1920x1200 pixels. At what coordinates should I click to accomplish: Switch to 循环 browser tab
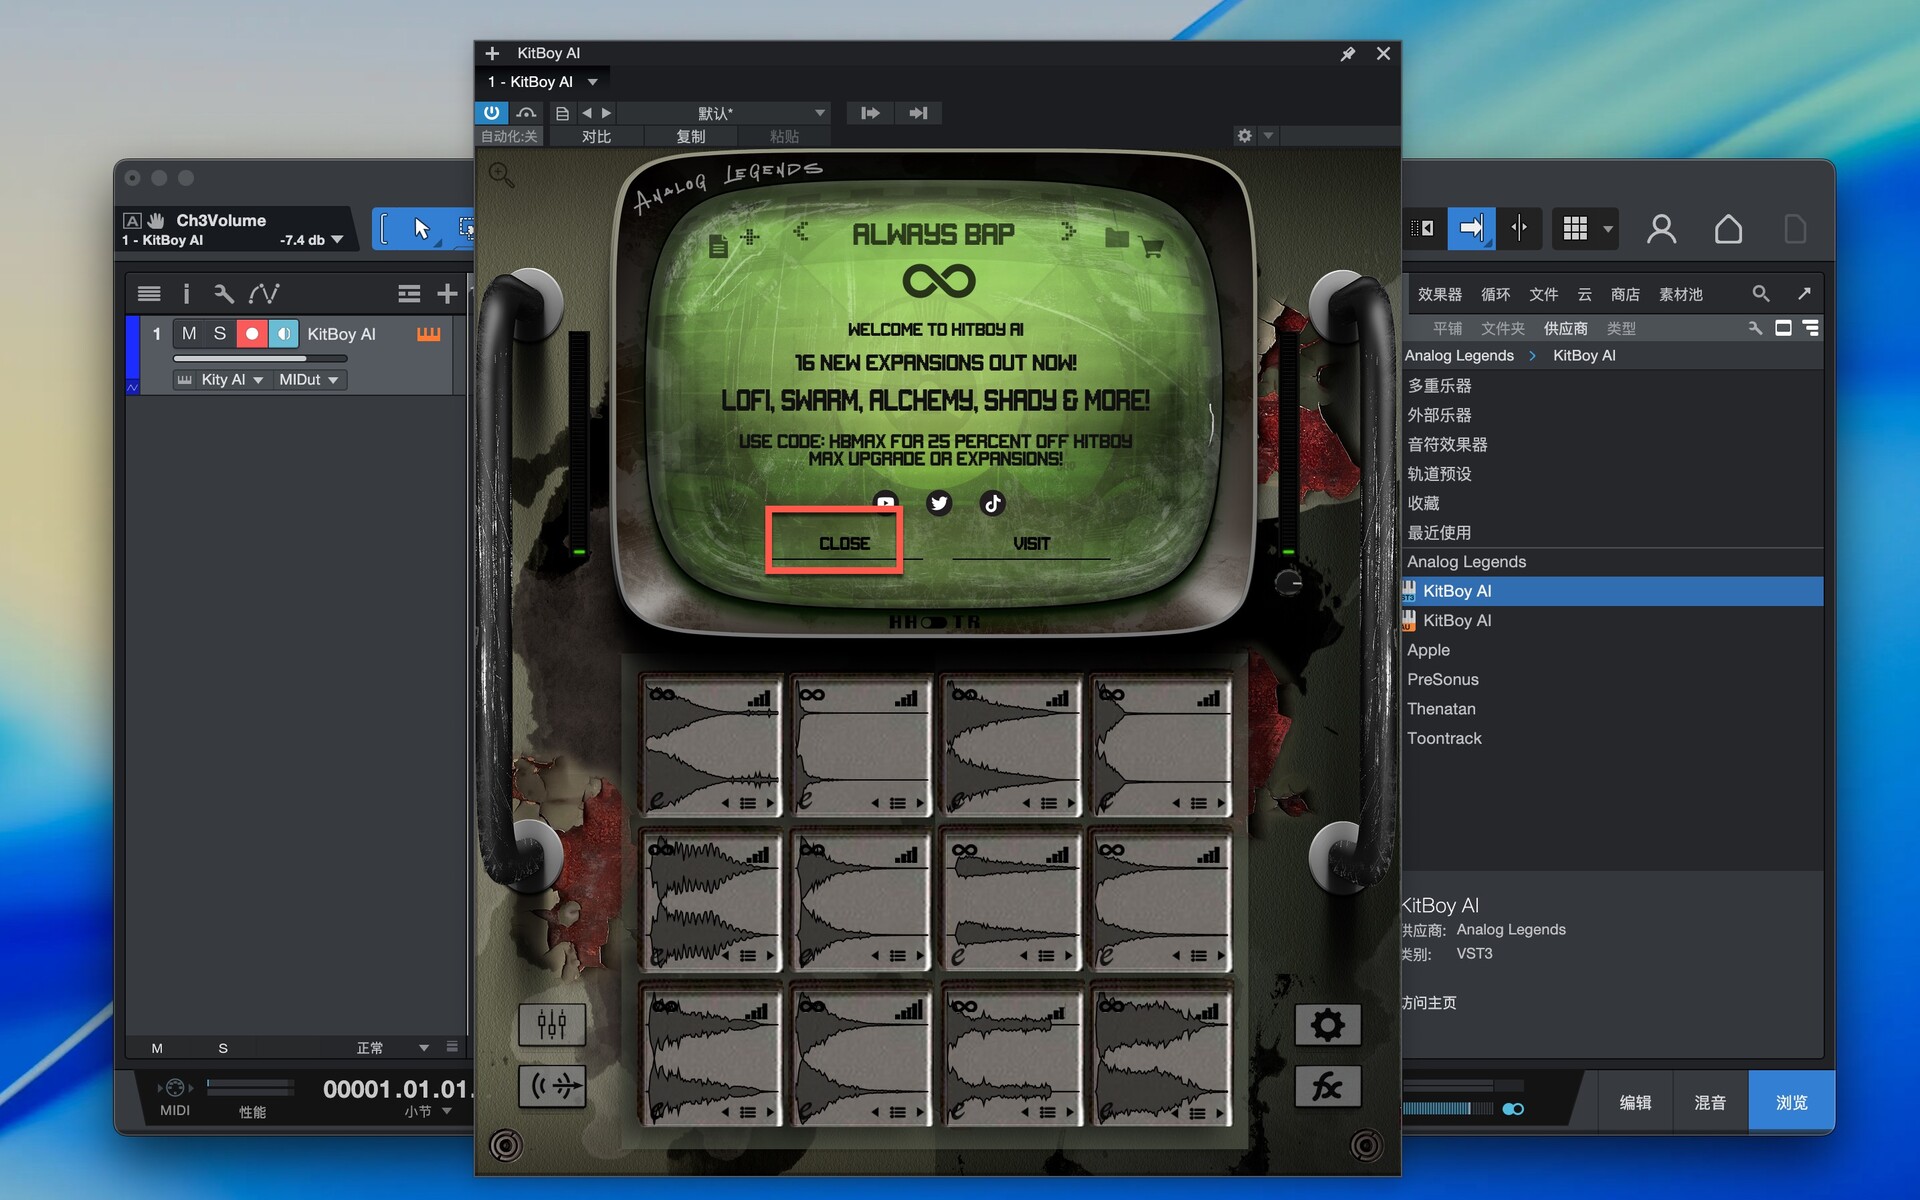coord(1495,294)
